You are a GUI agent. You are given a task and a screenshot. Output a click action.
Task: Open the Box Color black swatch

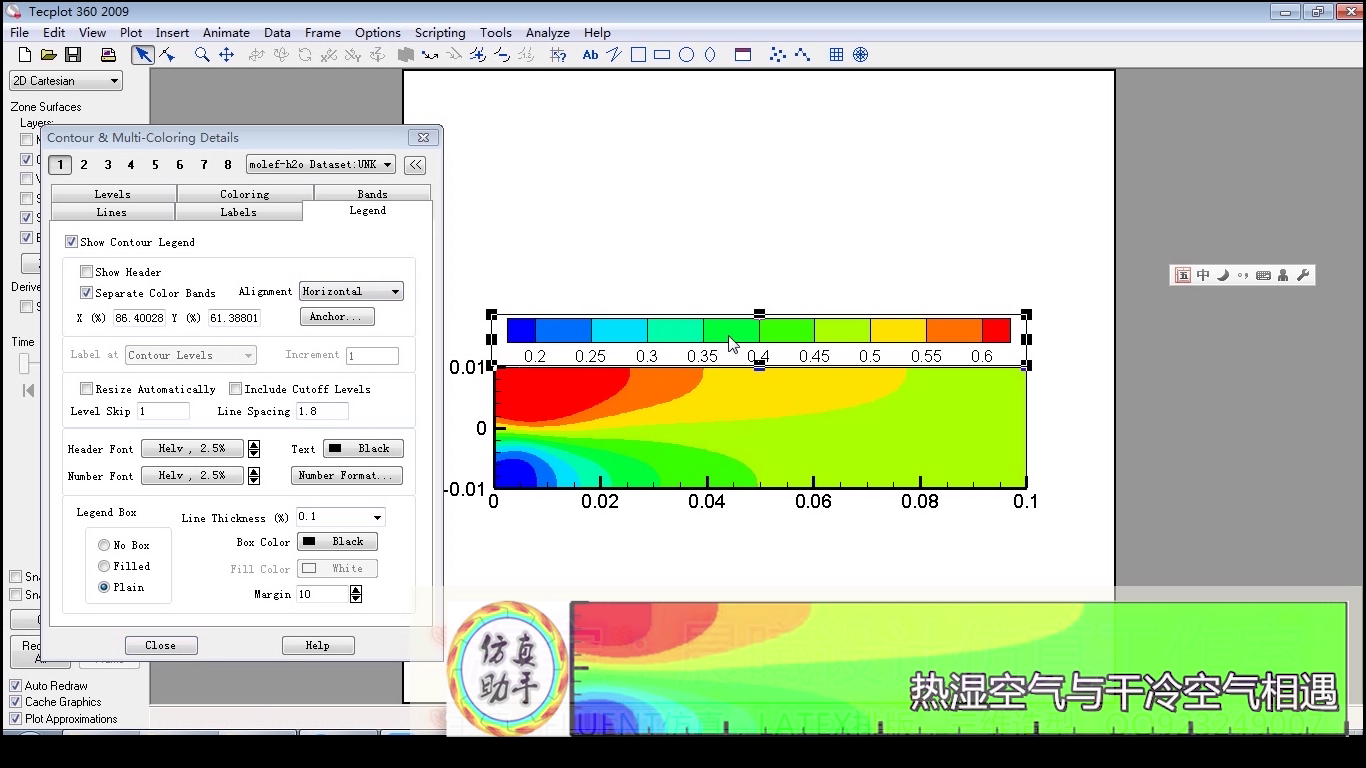click(x=338, y=542)
